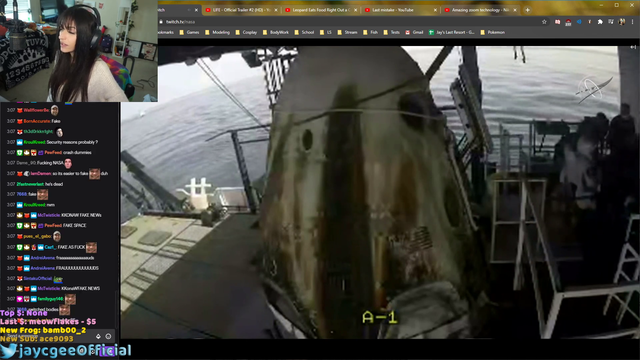640x360 pixels.
Task: Open the media control queue icon
Action: tap(611, 22)
